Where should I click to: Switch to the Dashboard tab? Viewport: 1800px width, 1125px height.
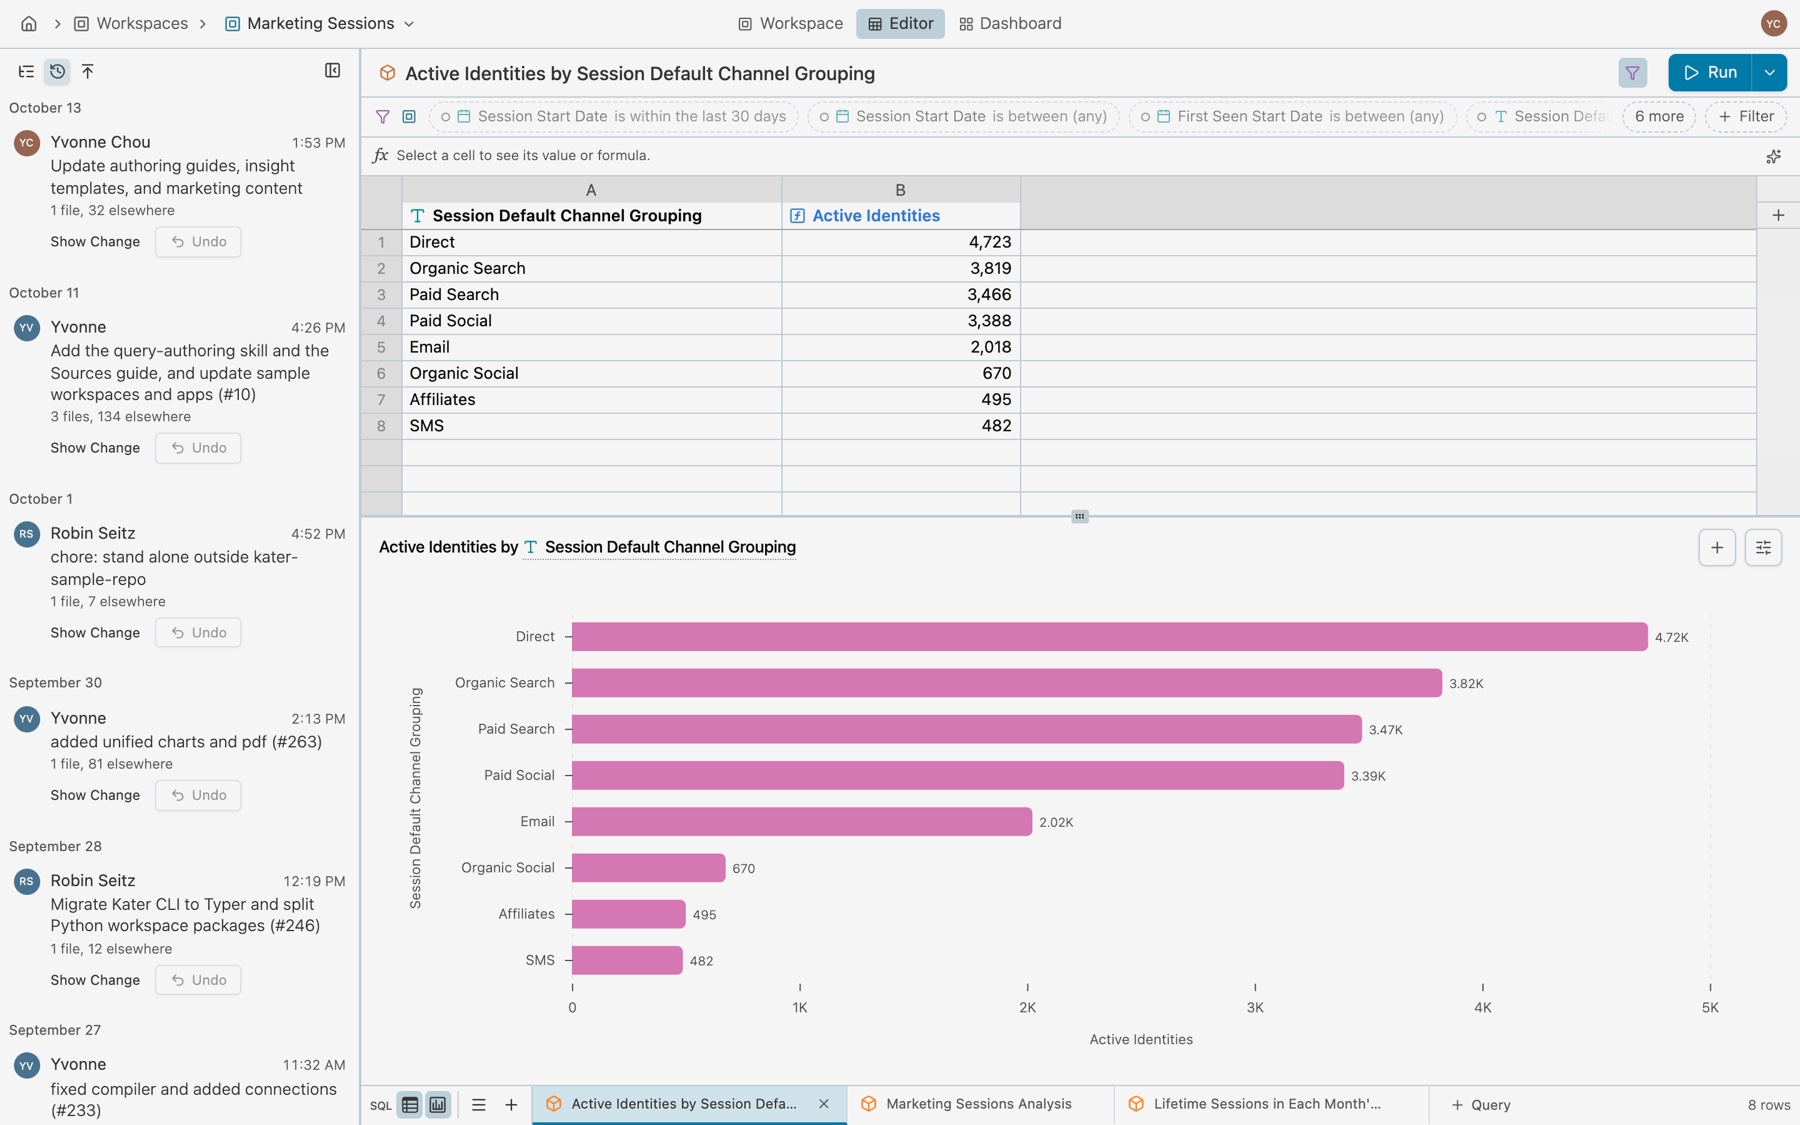pos(1010,23)
